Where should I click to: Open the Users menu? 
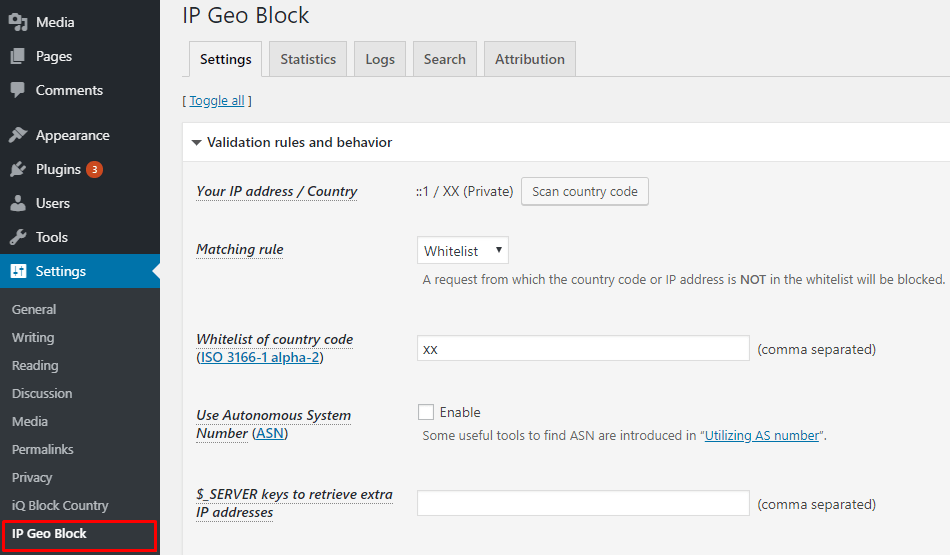tap(53, 203)
